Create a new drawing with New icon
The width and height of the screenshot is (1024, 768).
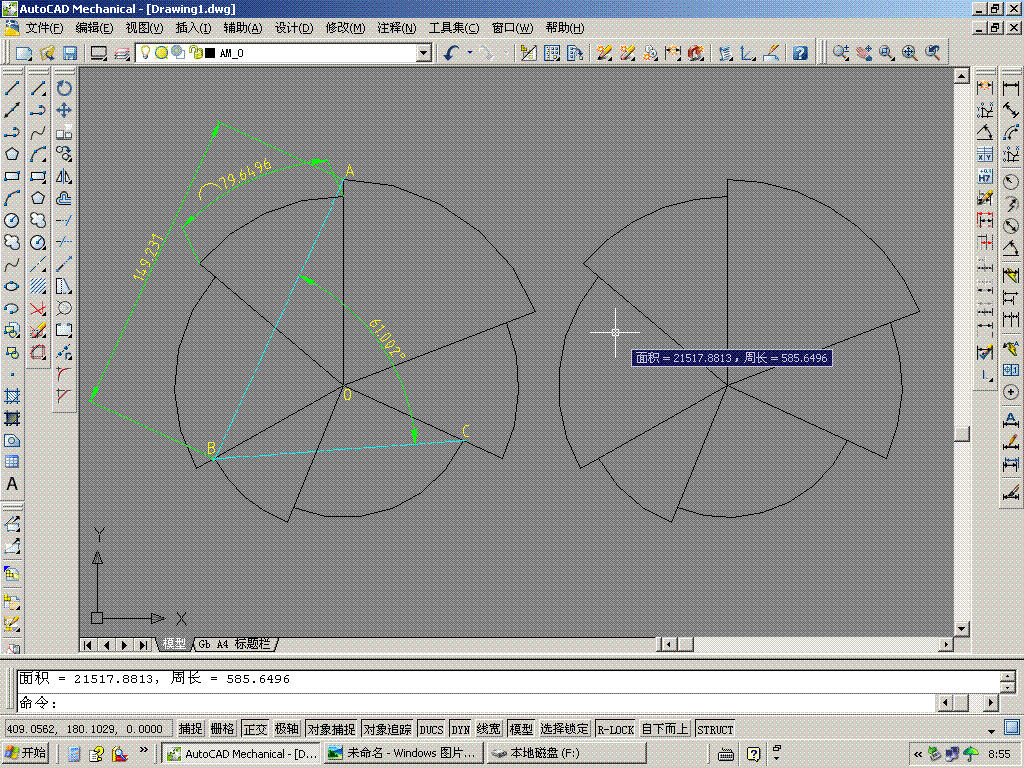pyautogui.click(x=24, y=53)
